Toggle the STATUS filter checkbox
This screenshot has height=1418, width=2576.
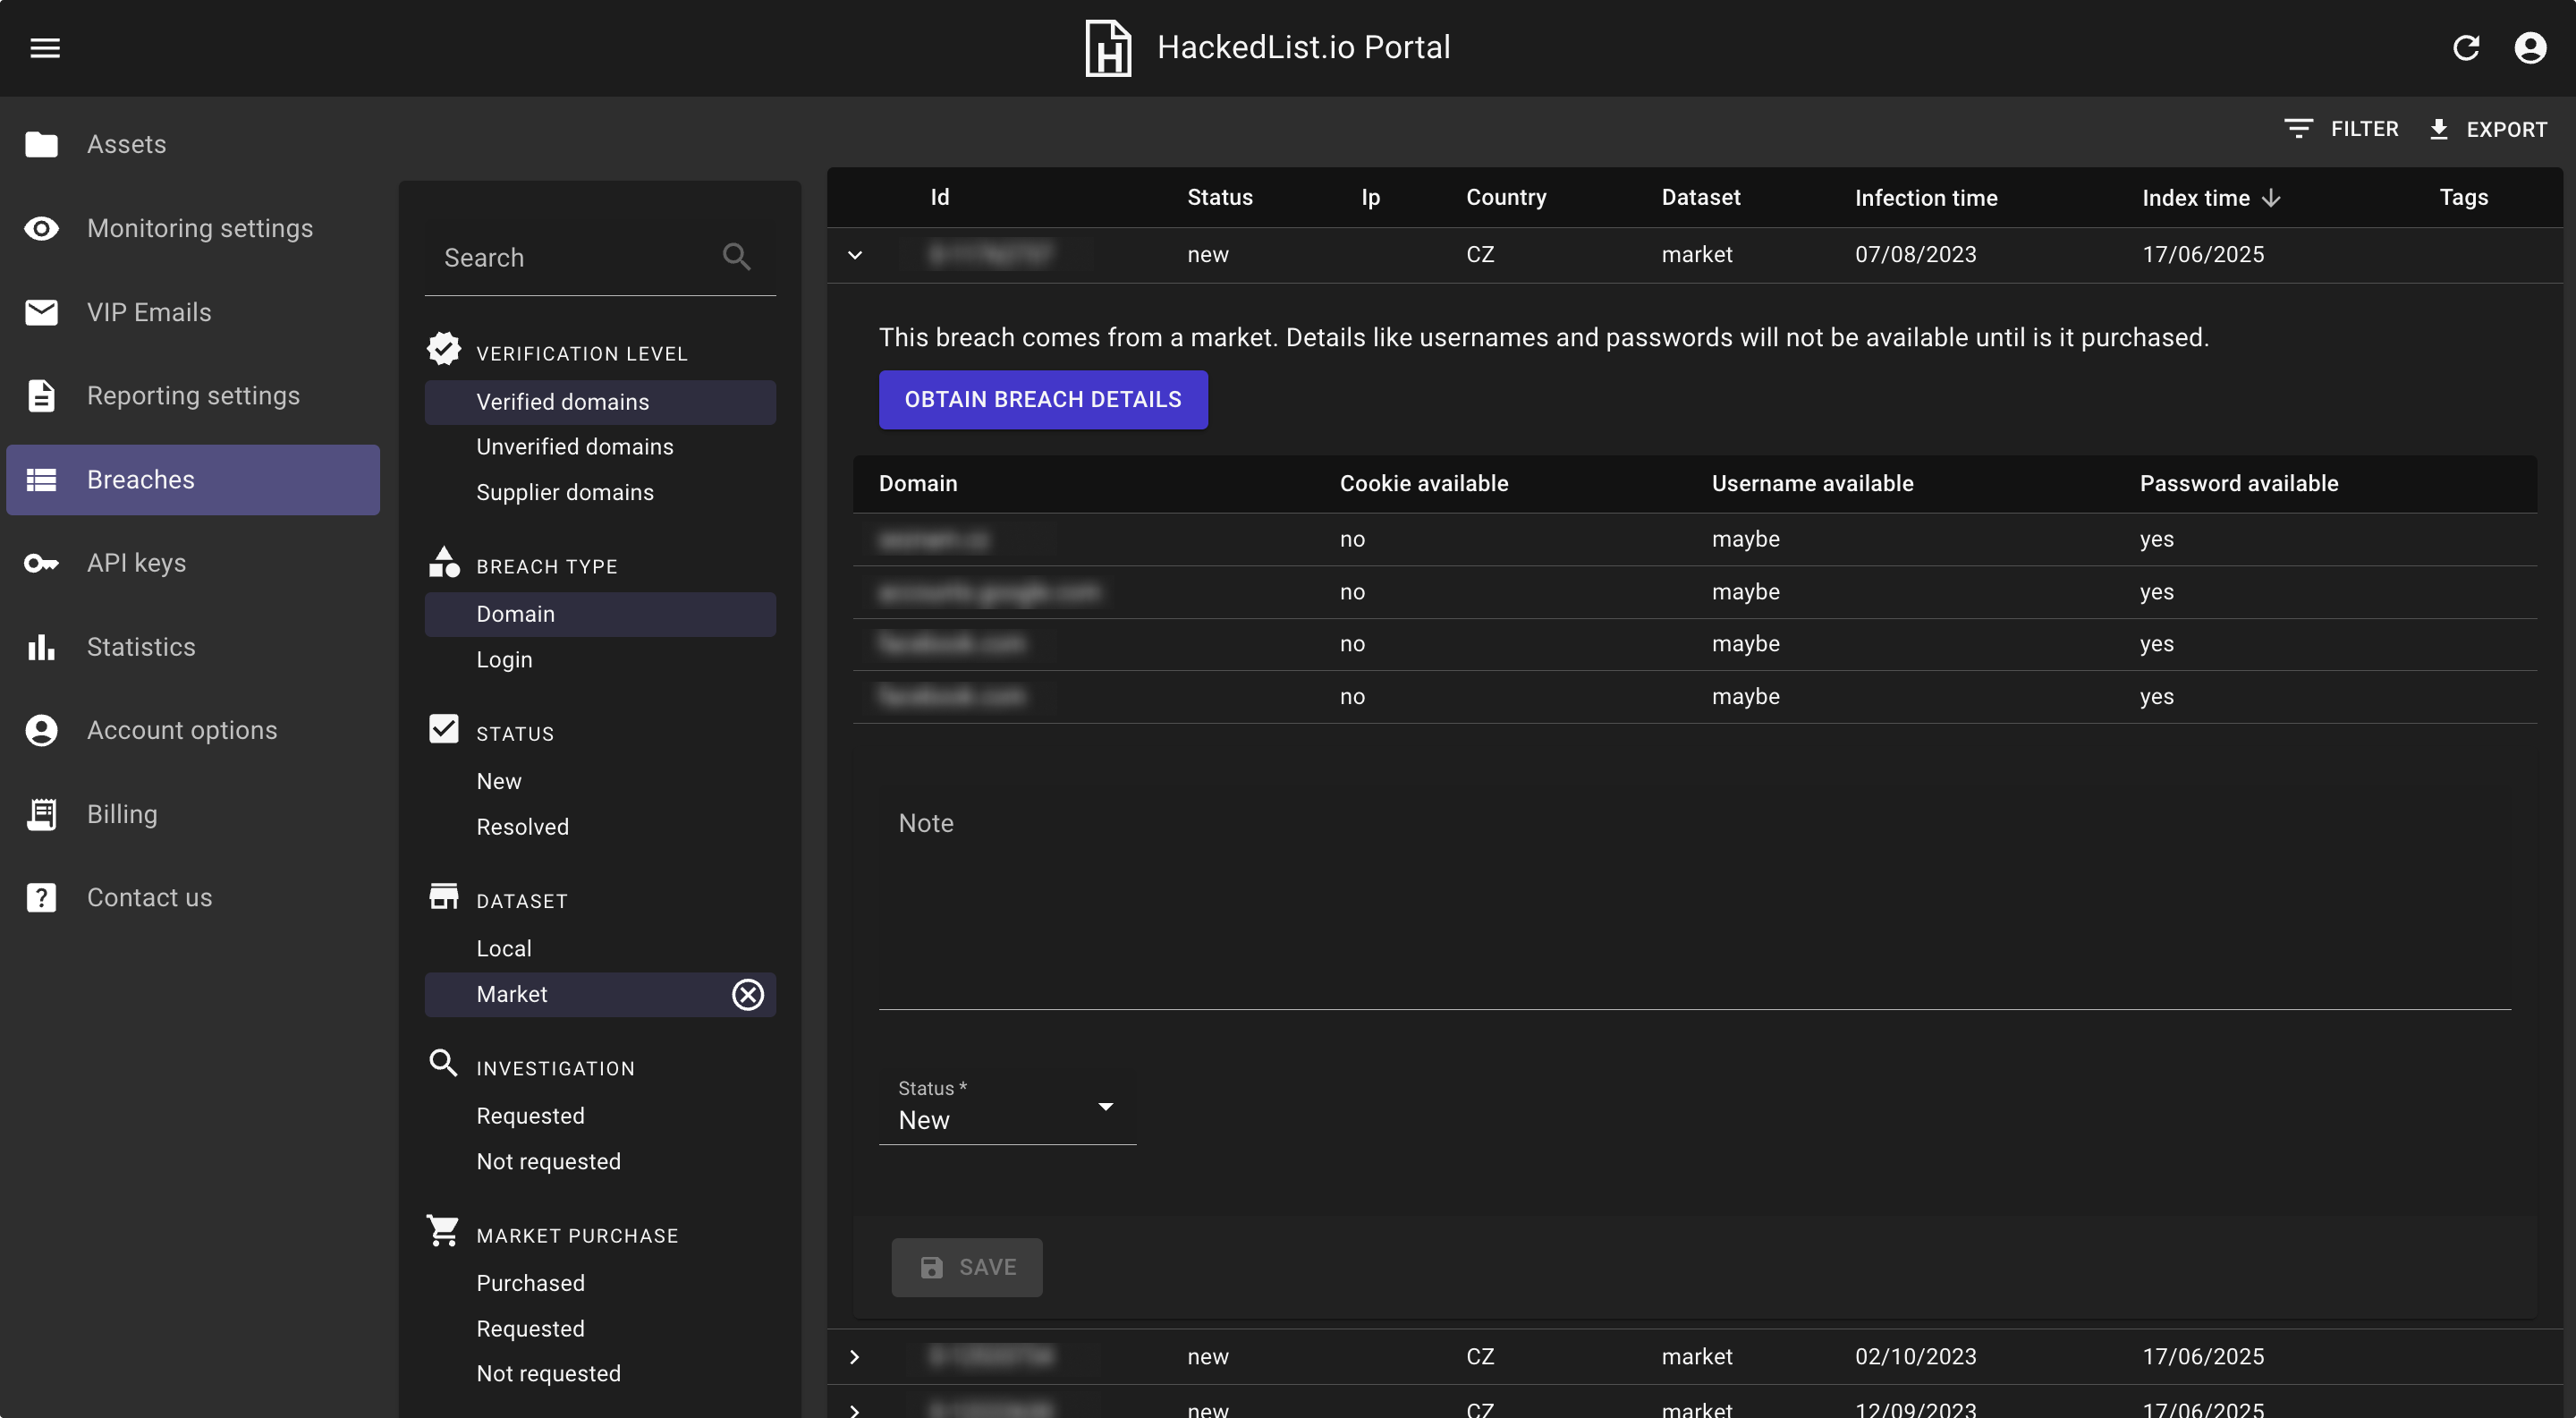pos(443,729)
